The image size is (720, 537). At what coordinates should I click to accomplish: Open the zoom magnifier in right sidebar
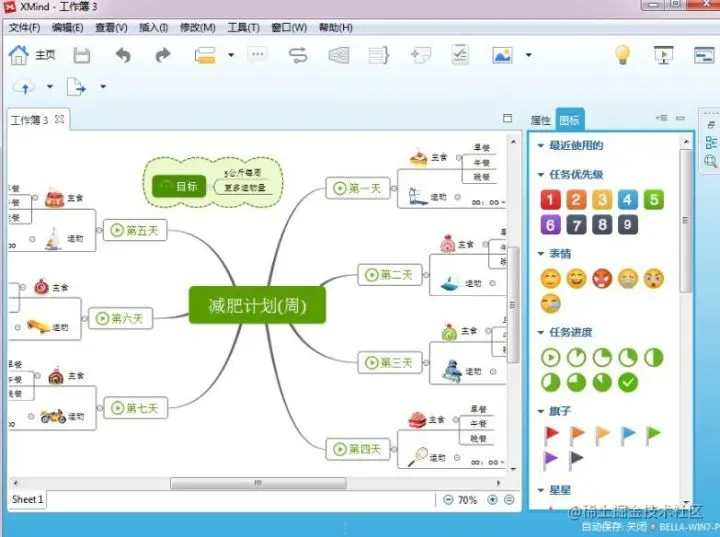[710, 161]
